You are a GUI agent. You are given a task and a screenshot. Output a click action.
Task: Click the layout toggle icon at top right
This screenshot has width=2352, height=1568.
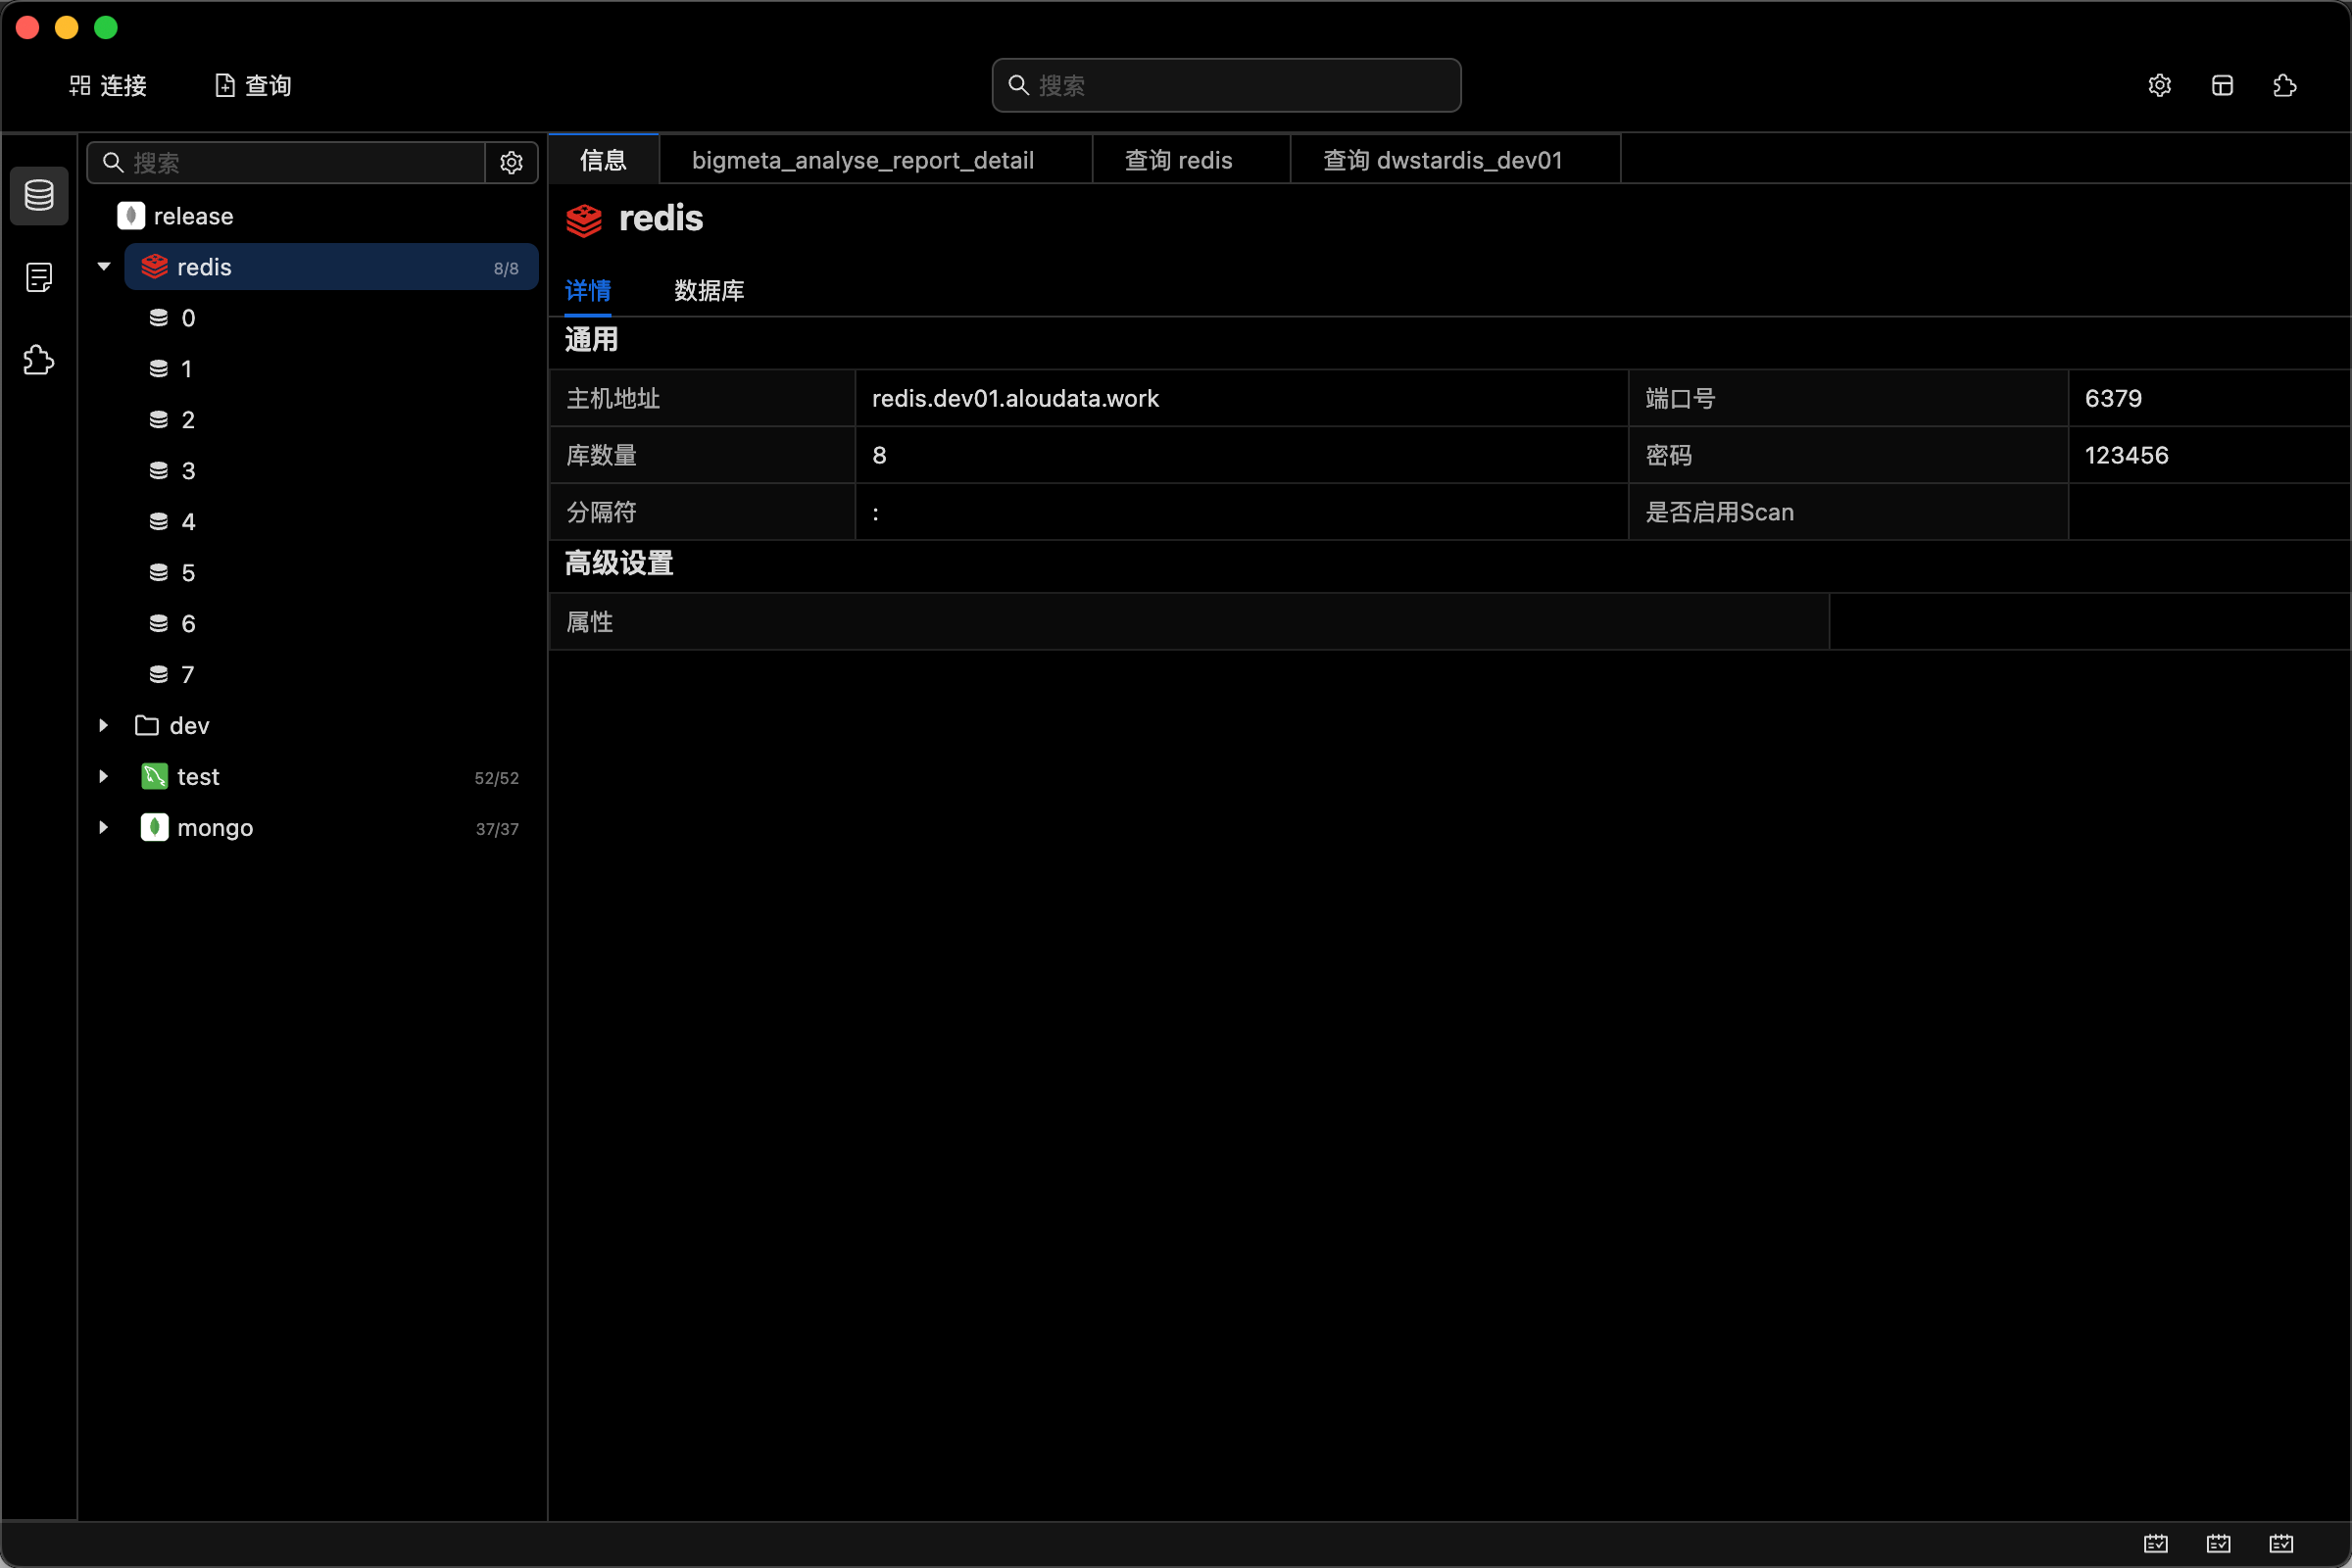pos(2222,85)
